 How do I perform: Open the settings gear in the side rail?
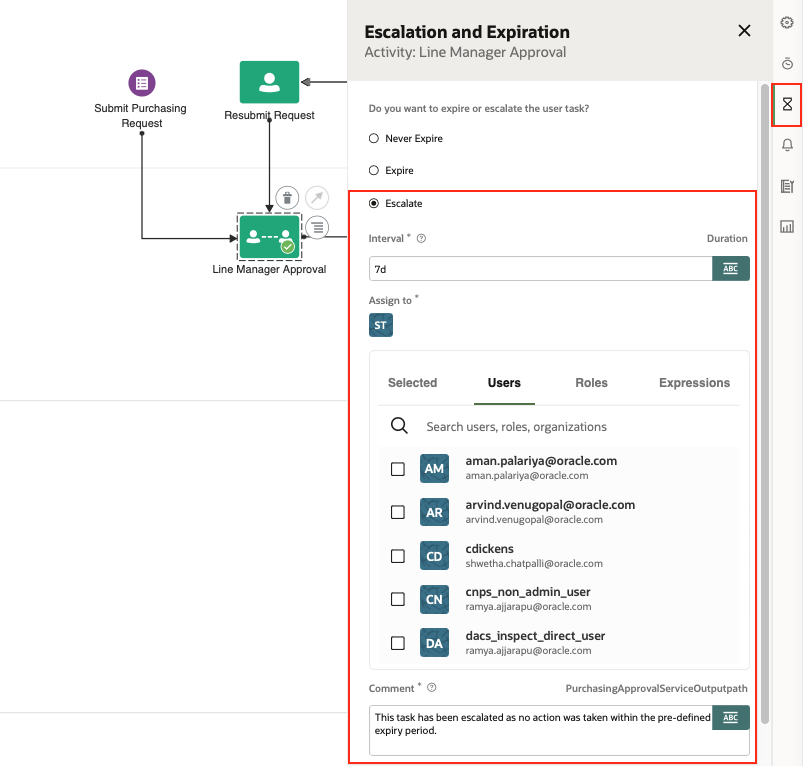[x=787, y=23]
